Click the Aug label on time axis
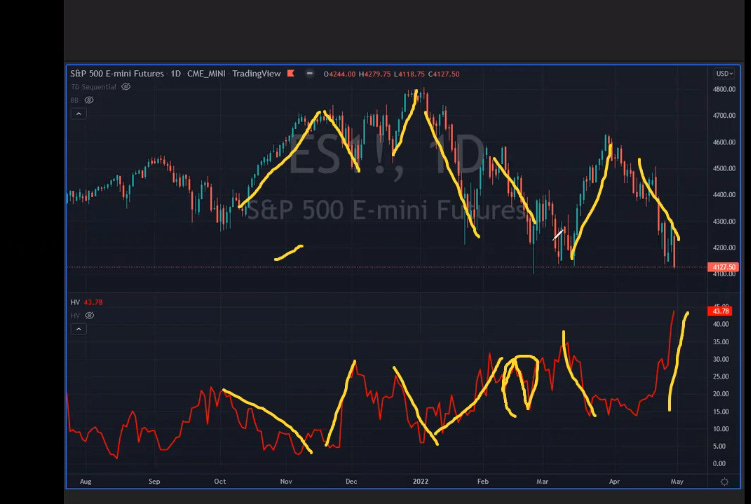The image size is (751, 504). click(85, 481)
